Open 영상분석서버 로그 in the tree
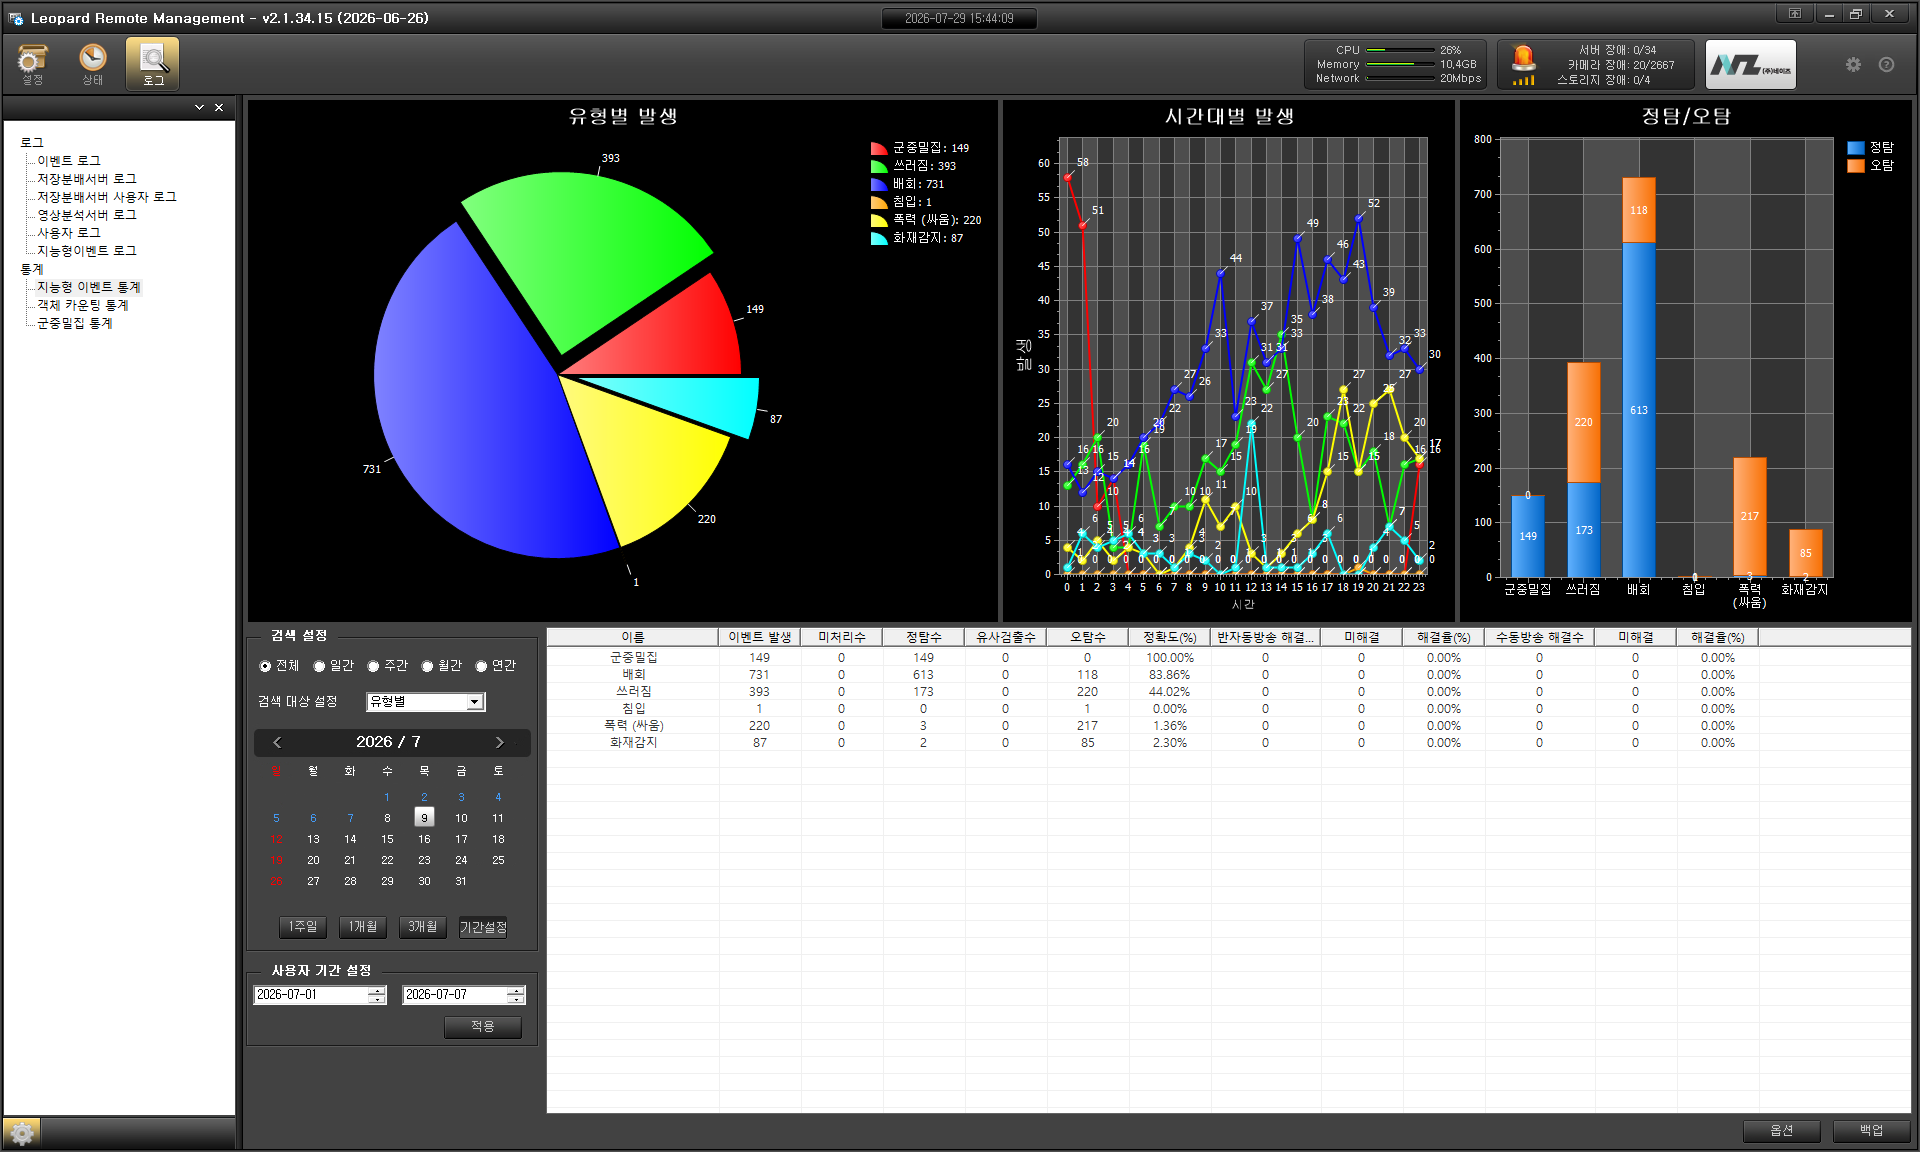Screen dimensions: 1920x1152 click(87, 215)
